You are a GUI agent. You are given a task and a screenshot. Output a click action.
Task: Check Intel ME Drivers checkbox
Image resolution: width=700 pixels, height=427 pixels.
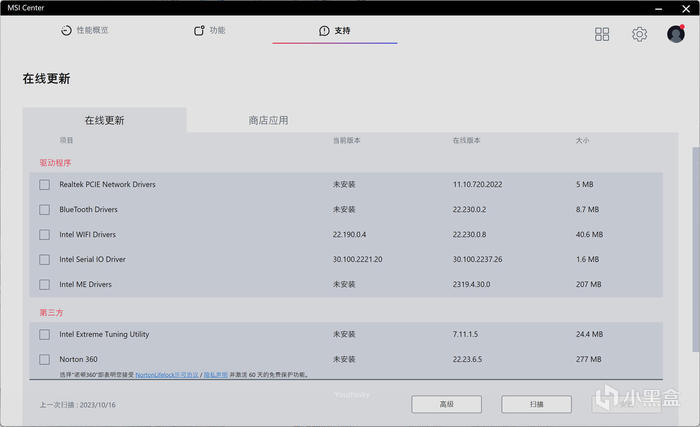point(44,285)
